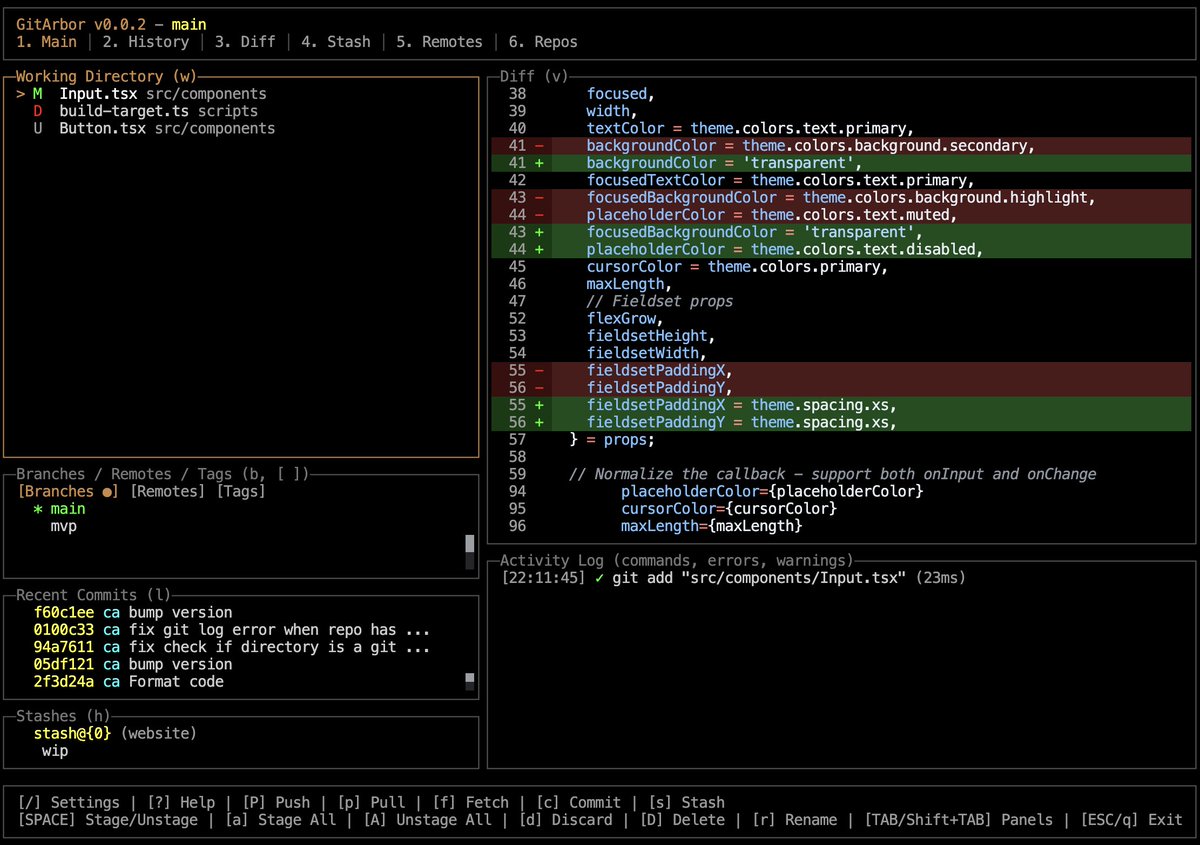Click [?] Help shortcut

(x=180, y=802)
